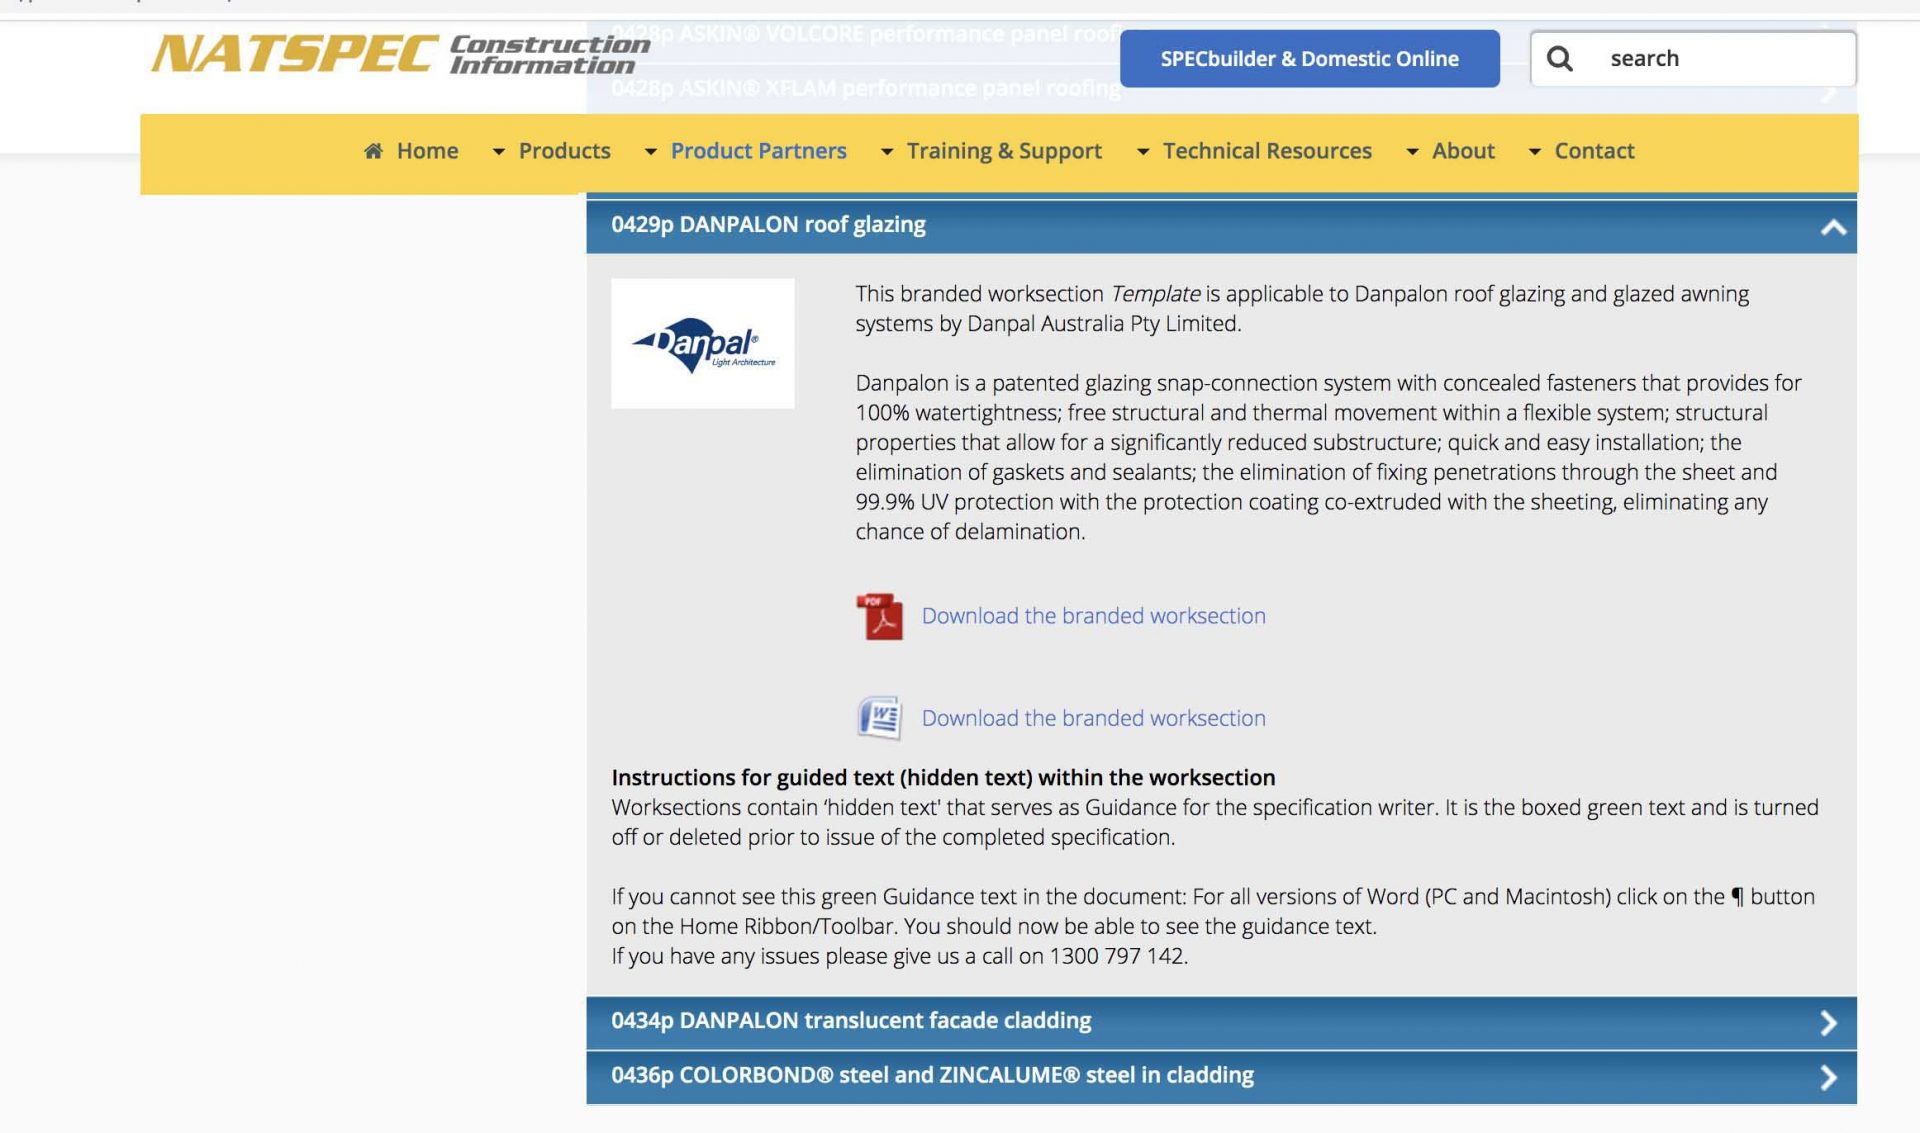Click the Contact navigation tab
The image size is (1920, 1133).
(1592, 148)
